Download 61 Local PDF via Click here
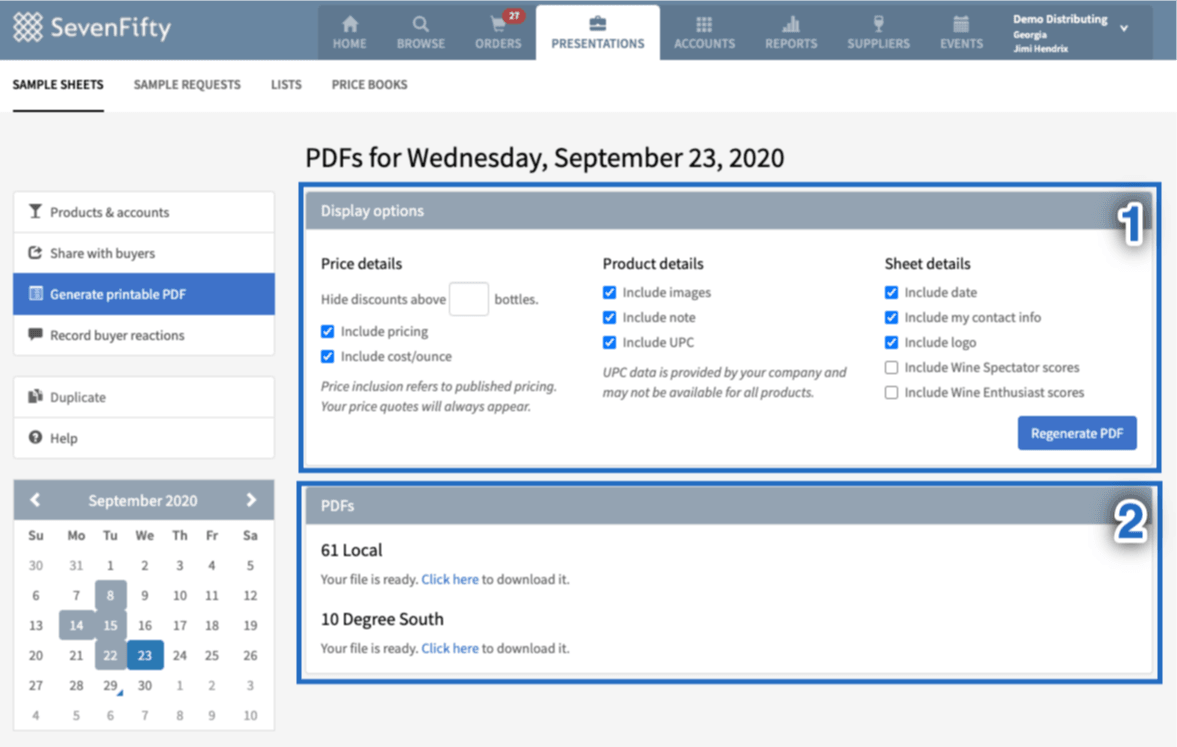 450,579
